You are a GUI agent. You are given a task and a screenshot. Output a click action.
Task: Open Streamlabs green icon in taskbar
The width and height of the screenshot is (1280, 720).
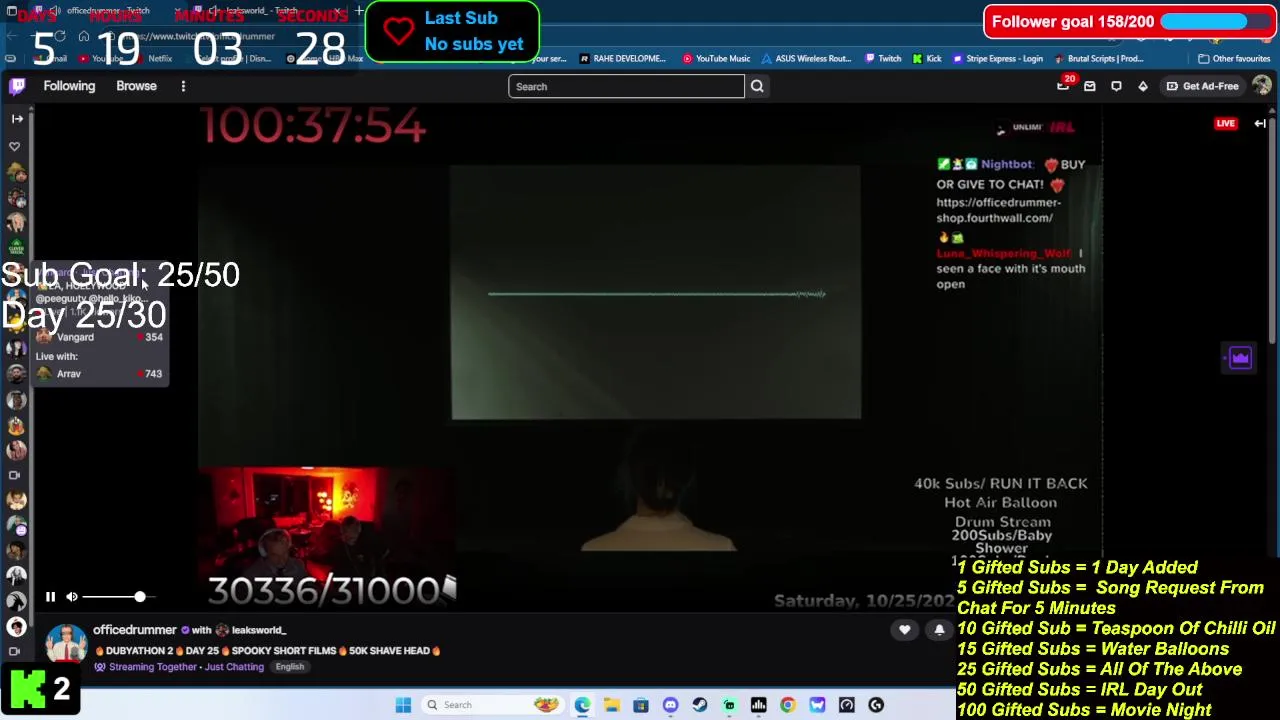(x=729, y=705)
